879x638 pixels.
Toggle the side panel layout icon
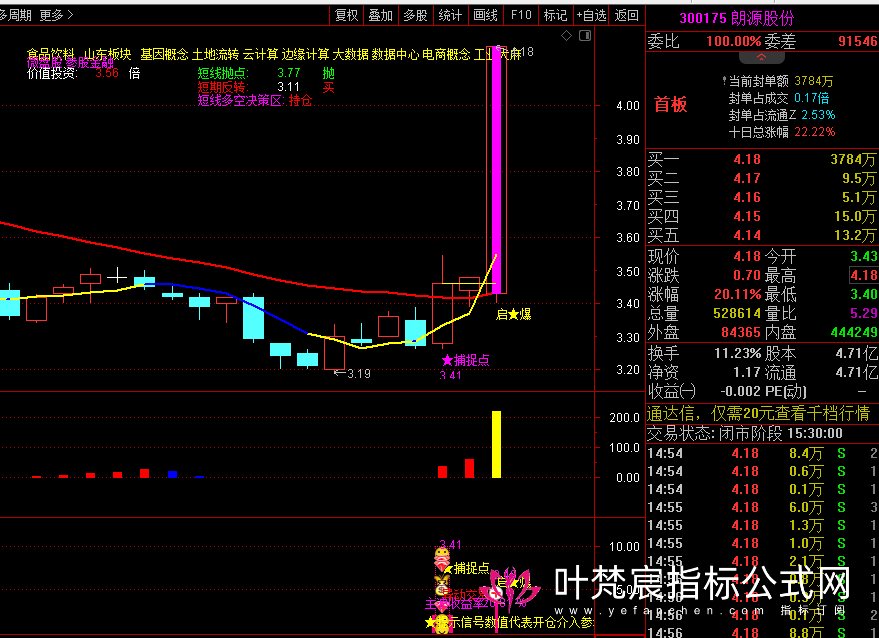tap(585, 36)
